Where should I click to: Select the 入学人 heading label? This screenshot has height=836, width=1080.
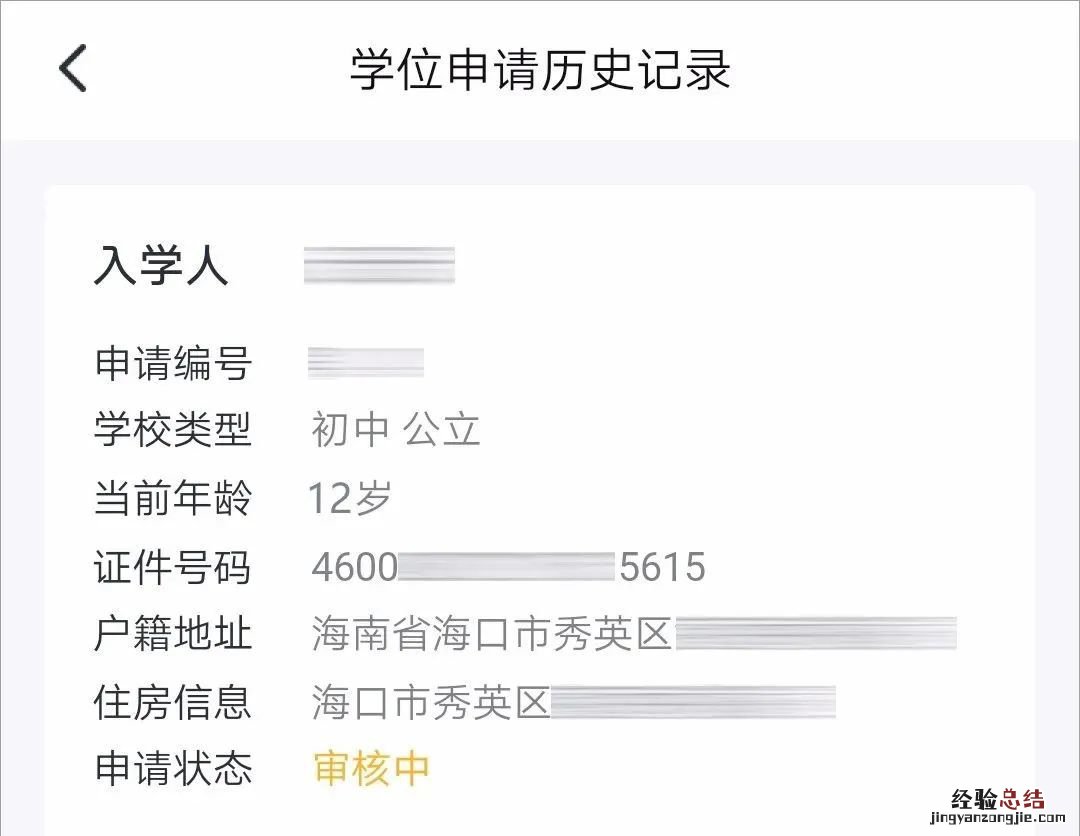tap(162, 266)
